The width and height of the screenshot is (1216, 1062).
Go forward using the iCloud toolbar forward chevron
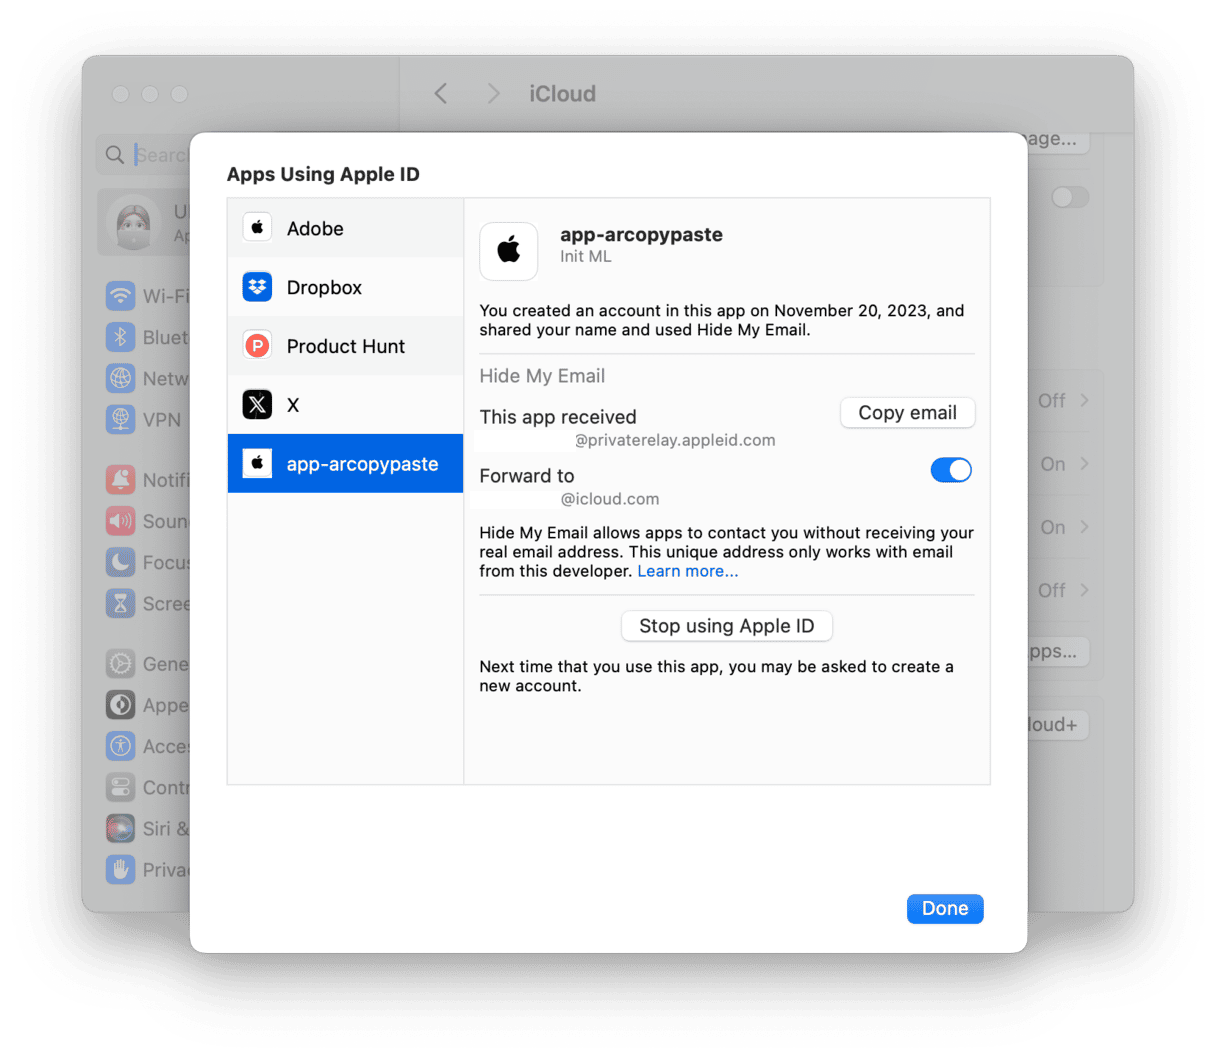click(493, 93)
